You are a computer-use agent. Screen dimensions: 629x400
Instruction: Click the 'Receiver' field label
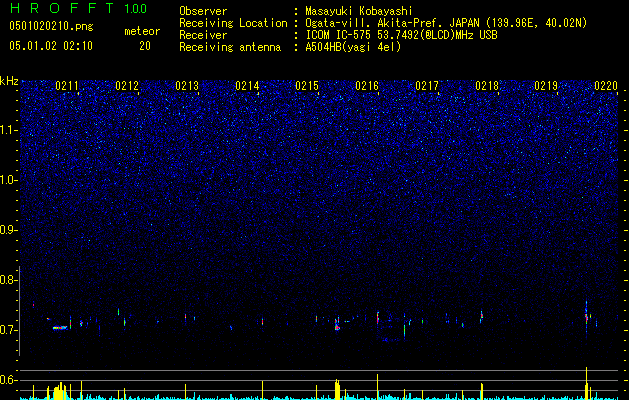pyautogui.click(x=203, y=35)
